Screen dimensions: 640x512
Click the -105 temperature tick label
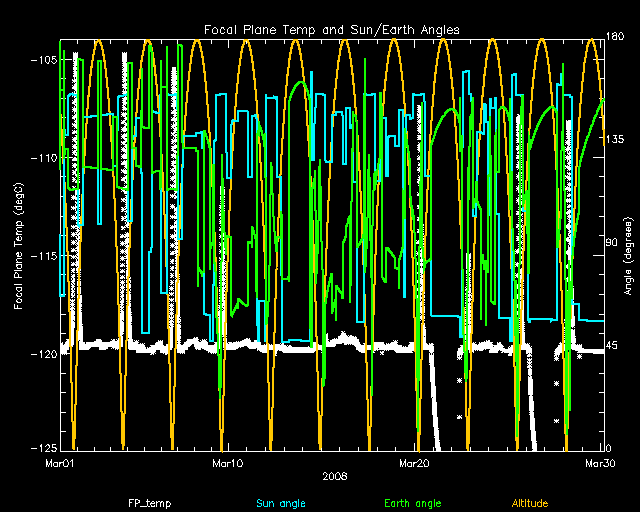[x=42, y=59]
